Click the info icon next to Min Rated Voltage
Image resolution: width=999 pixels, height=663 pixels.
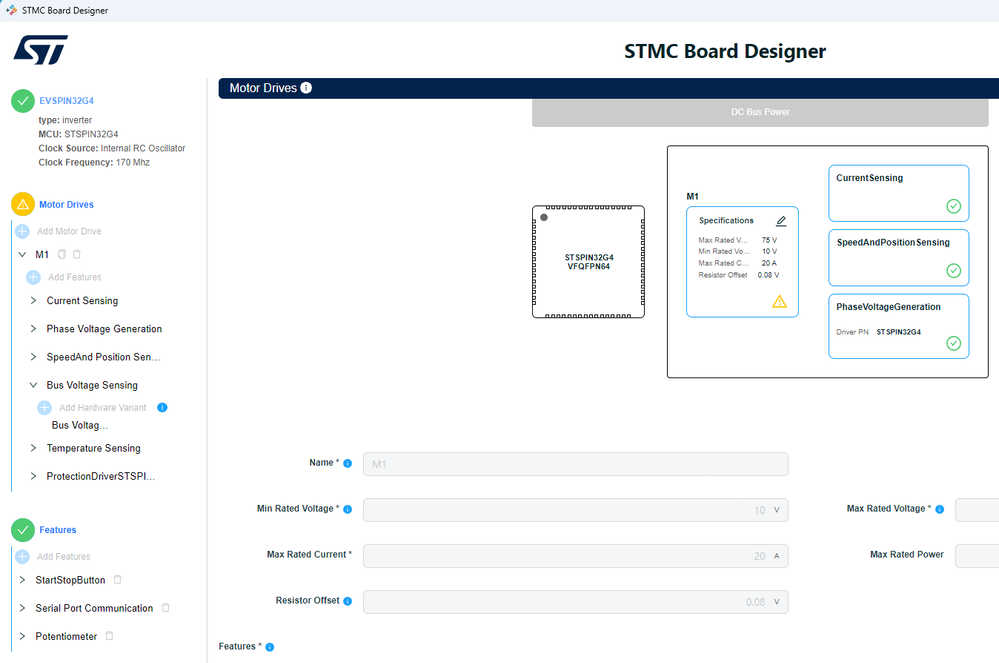[348, 509]
